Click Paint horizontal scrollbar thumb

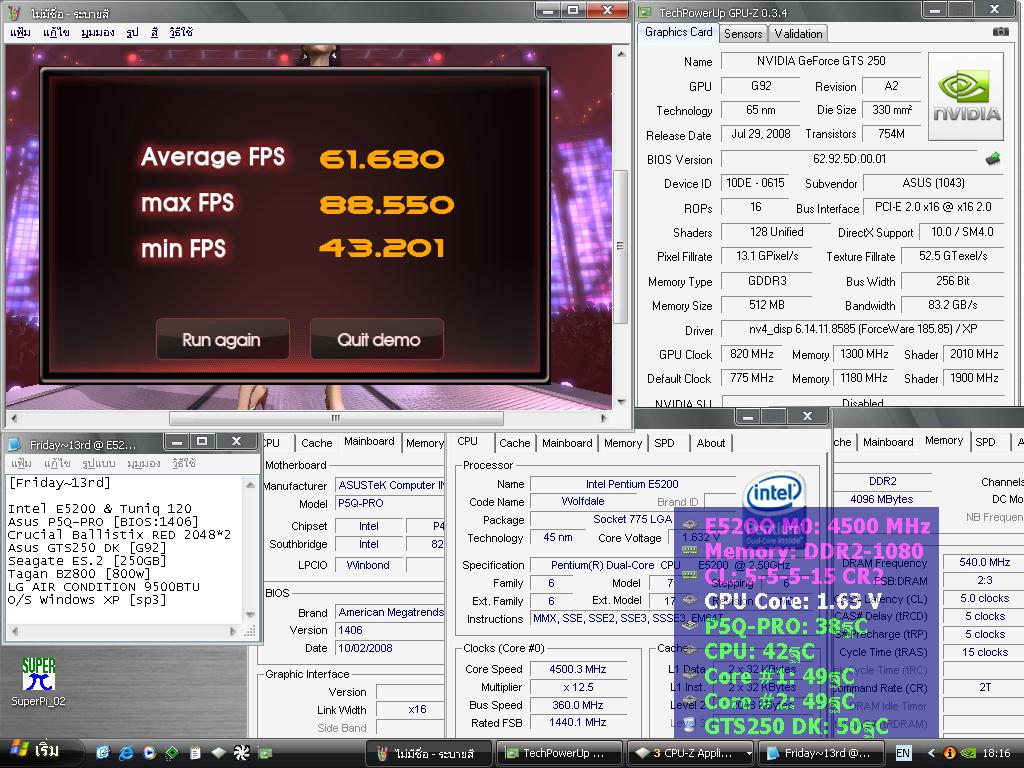[x=336, y=418]
